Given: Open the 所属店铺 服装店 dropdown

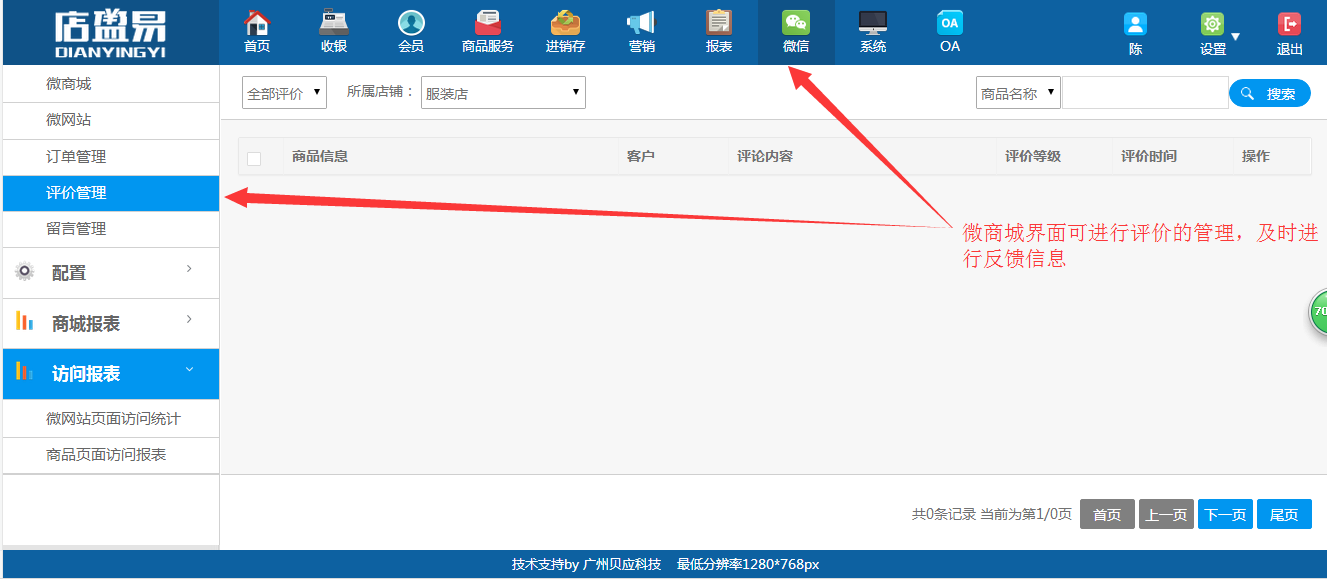Looking at the screenshot, I should (x=503, y=93).
